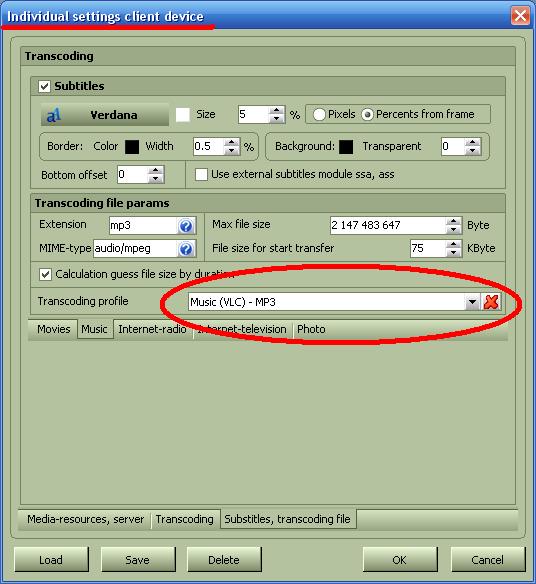Click the Load button
Image resolution: width=536 pixels, height=584 pixels.
[x=51, y=559]
